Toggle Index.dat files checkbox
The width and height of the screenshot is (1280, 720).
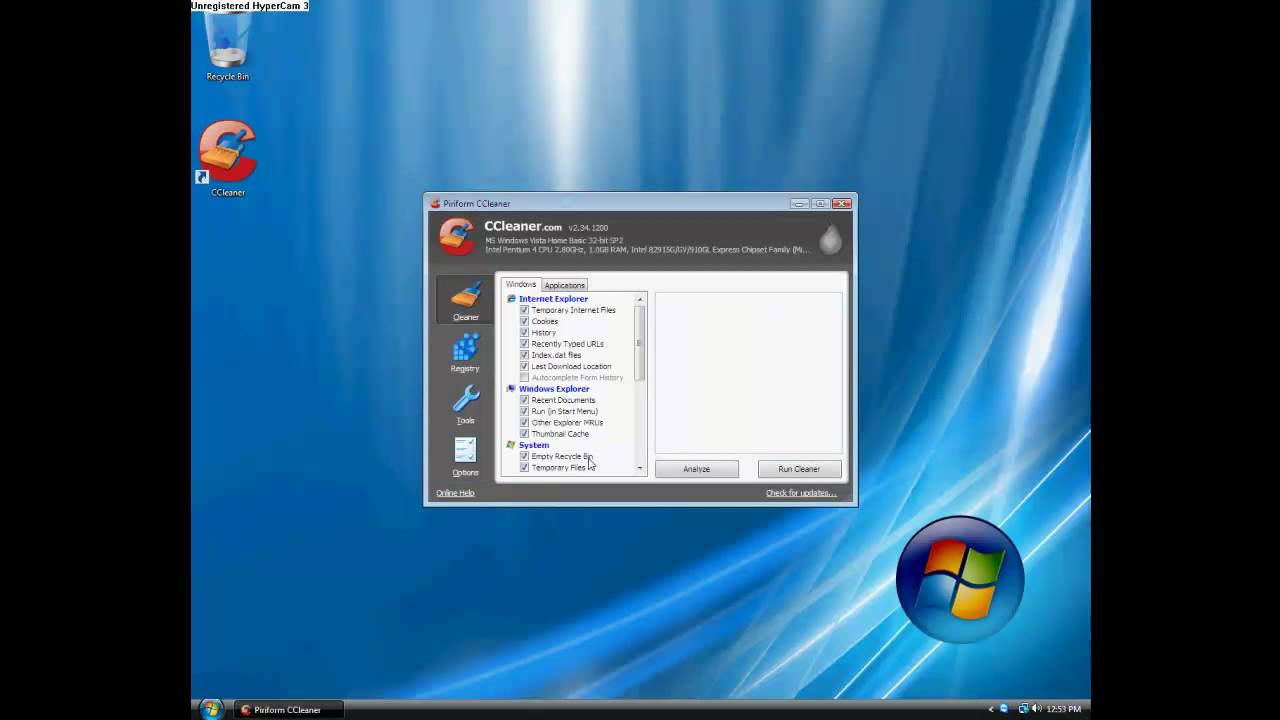click(x=524, y=355)
